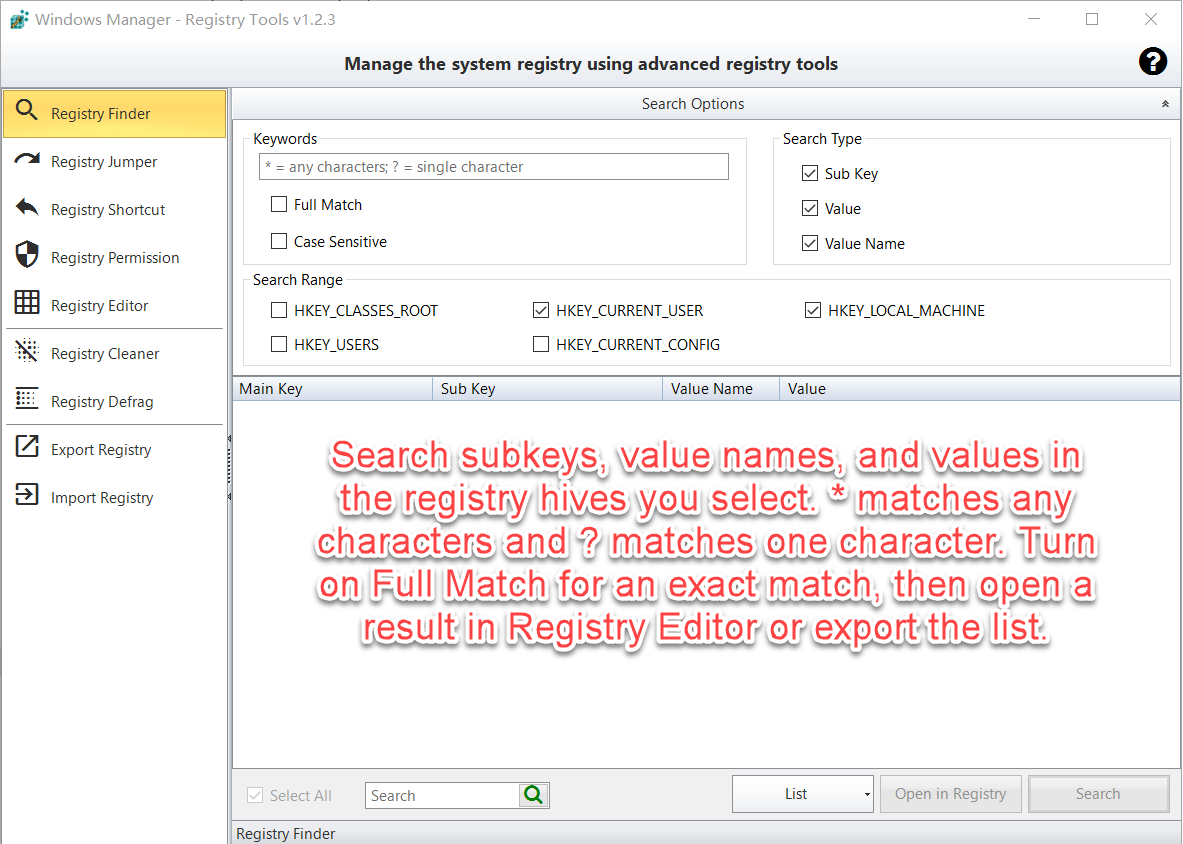Uncheck the Sub Key search type
Image resolution: width=1183 pixels, height=844 pixels.
point(810,173)
